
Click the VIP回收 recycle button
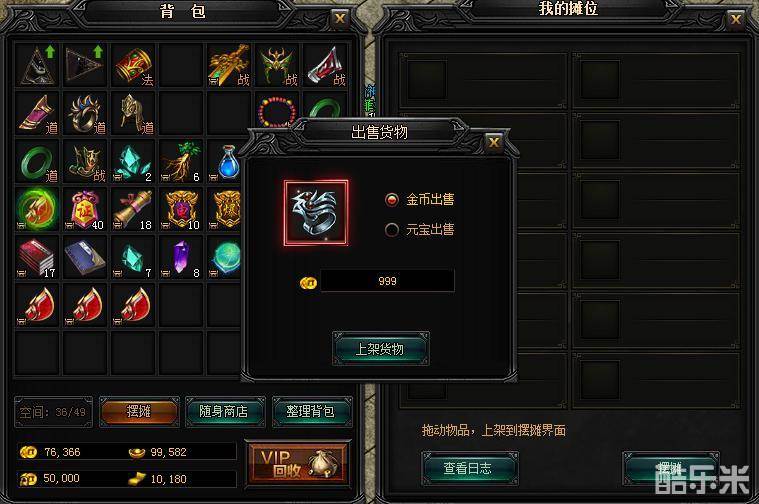298,463
